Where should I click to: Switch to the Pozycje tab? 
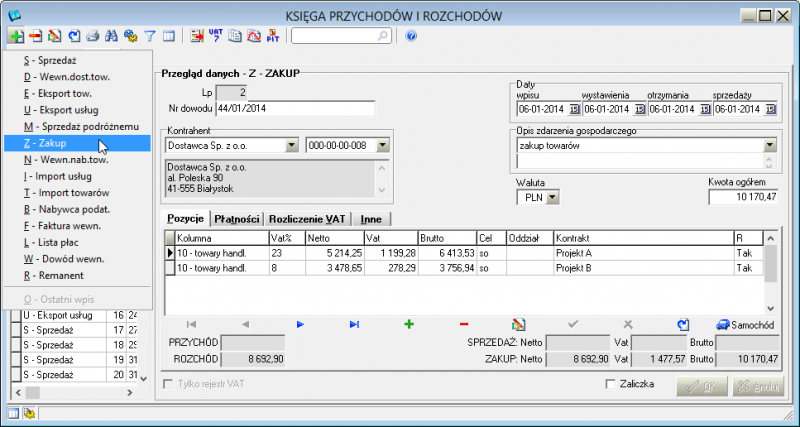(x=186, y=218)
